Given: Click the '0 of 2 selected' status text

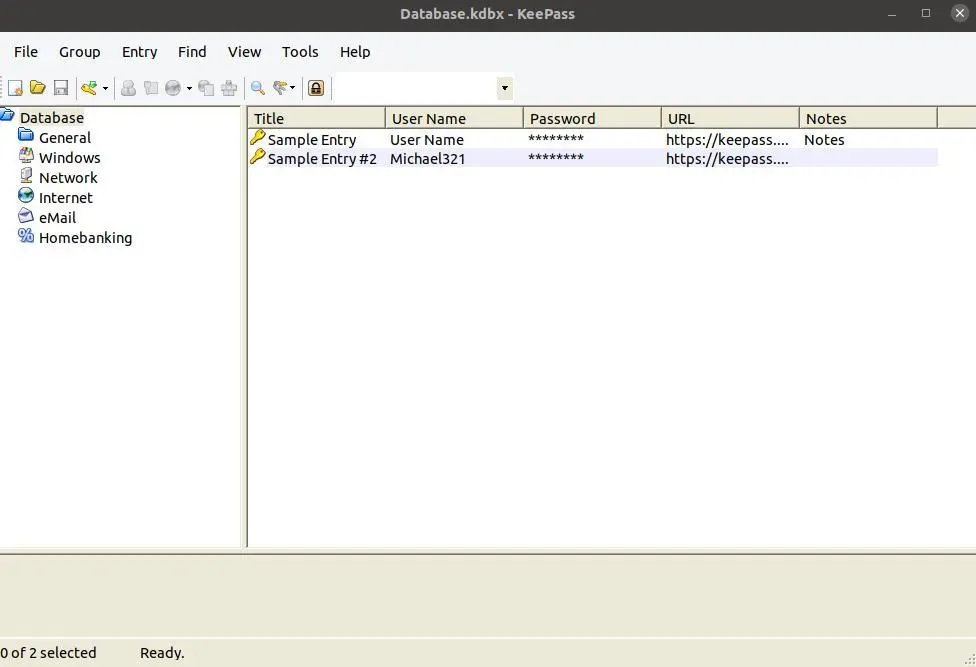Looking at the screenshot, I should tap(49, 653).
